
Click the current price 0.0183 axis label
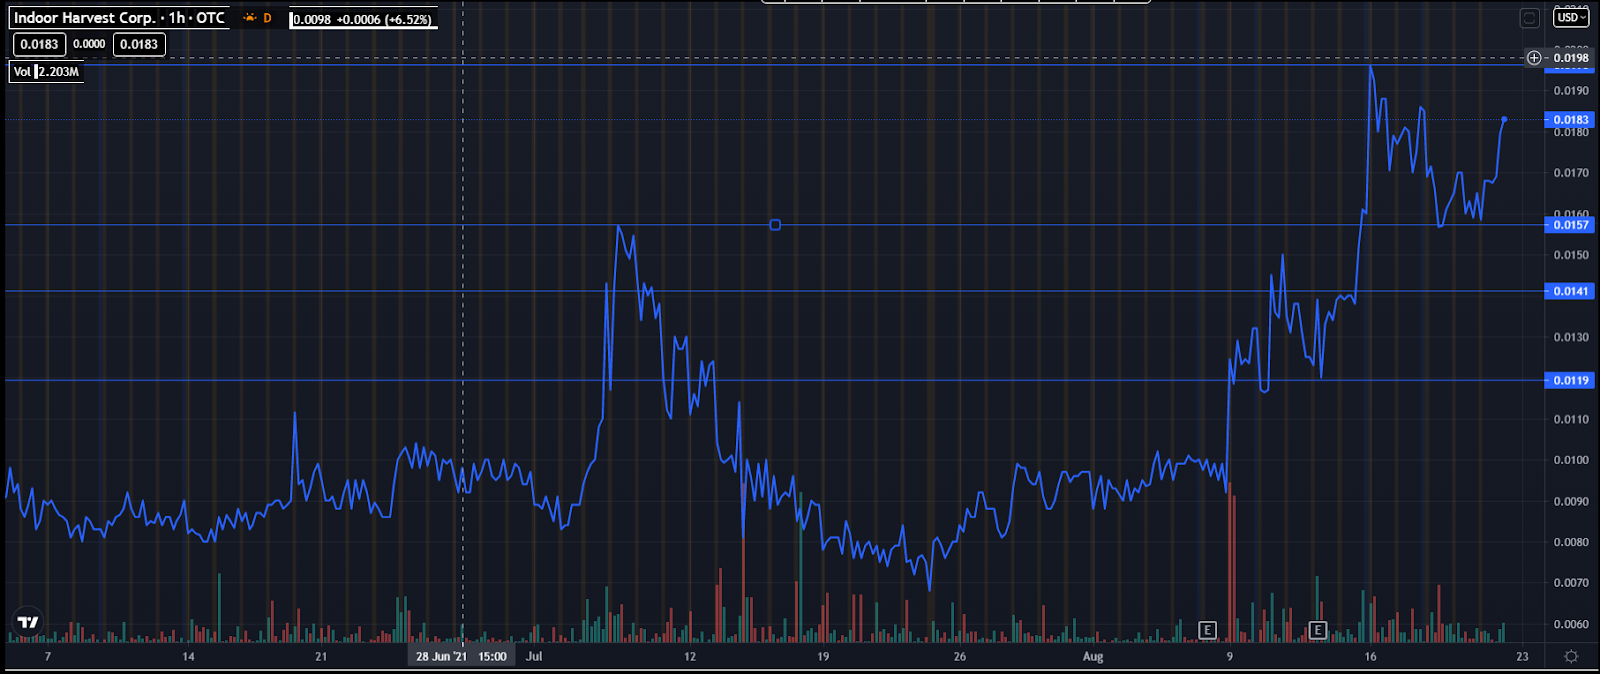pyautogui.click(x=1570, y=120)
